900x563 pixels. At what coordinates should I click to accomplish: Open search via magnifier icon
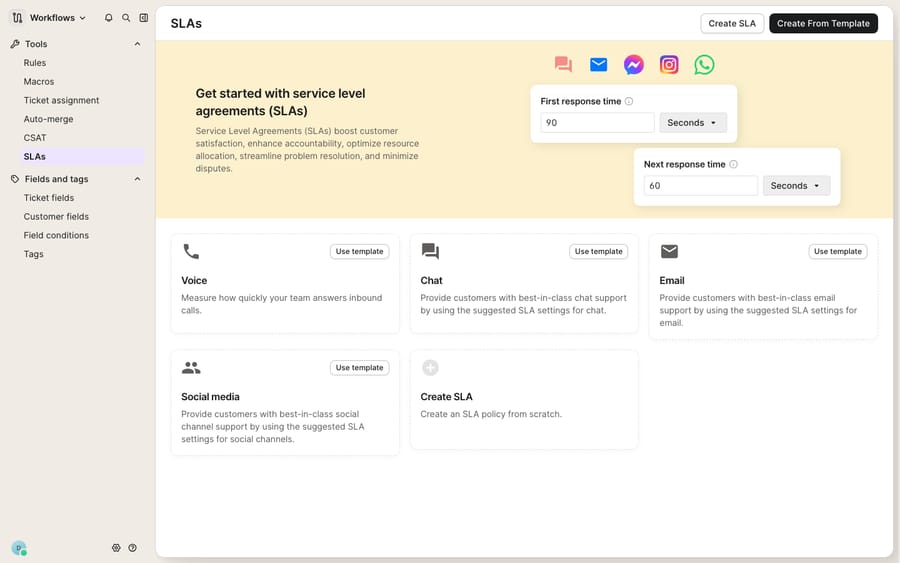click(126, 18)
